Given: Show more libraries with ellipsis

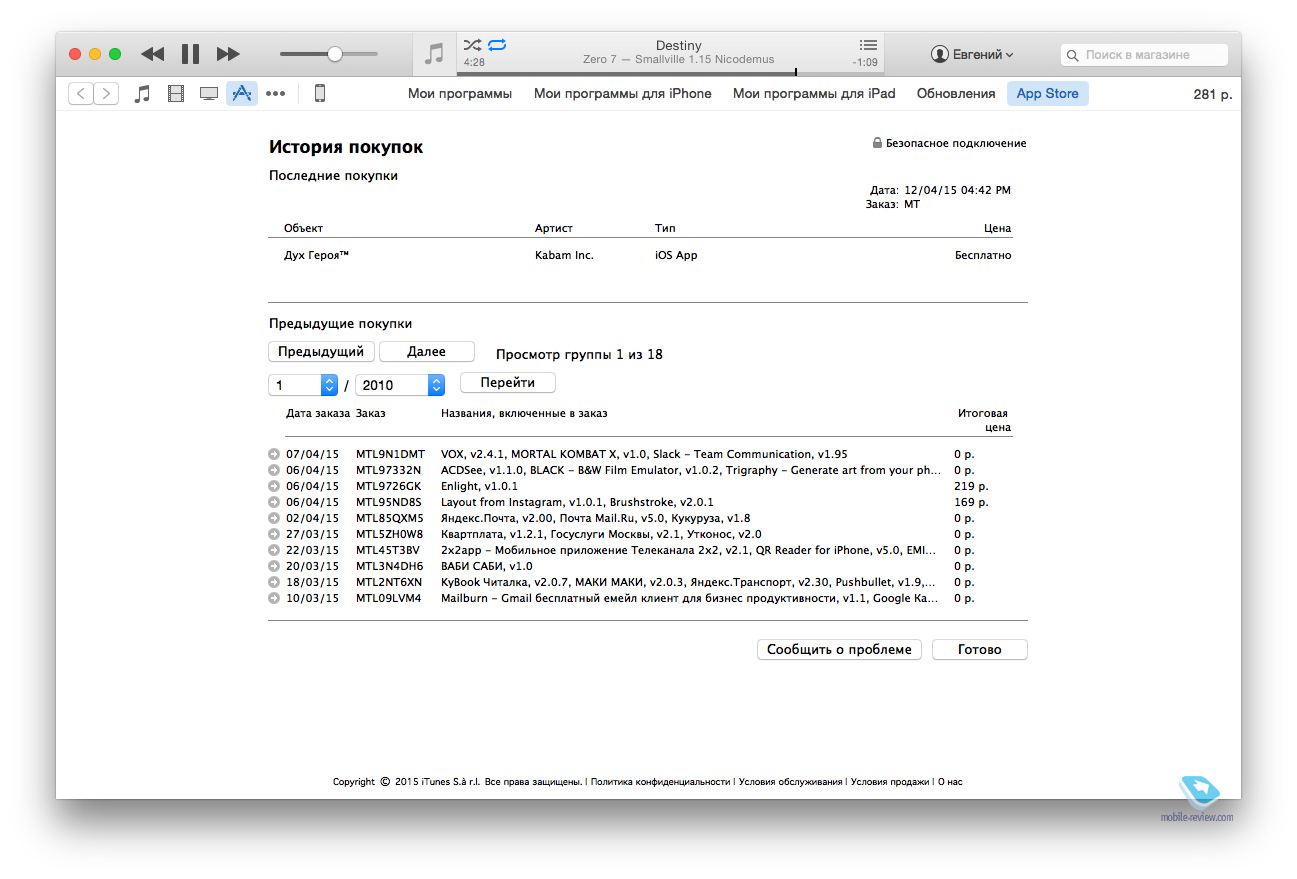Looking at the screenshot, I should click(276, 94).
